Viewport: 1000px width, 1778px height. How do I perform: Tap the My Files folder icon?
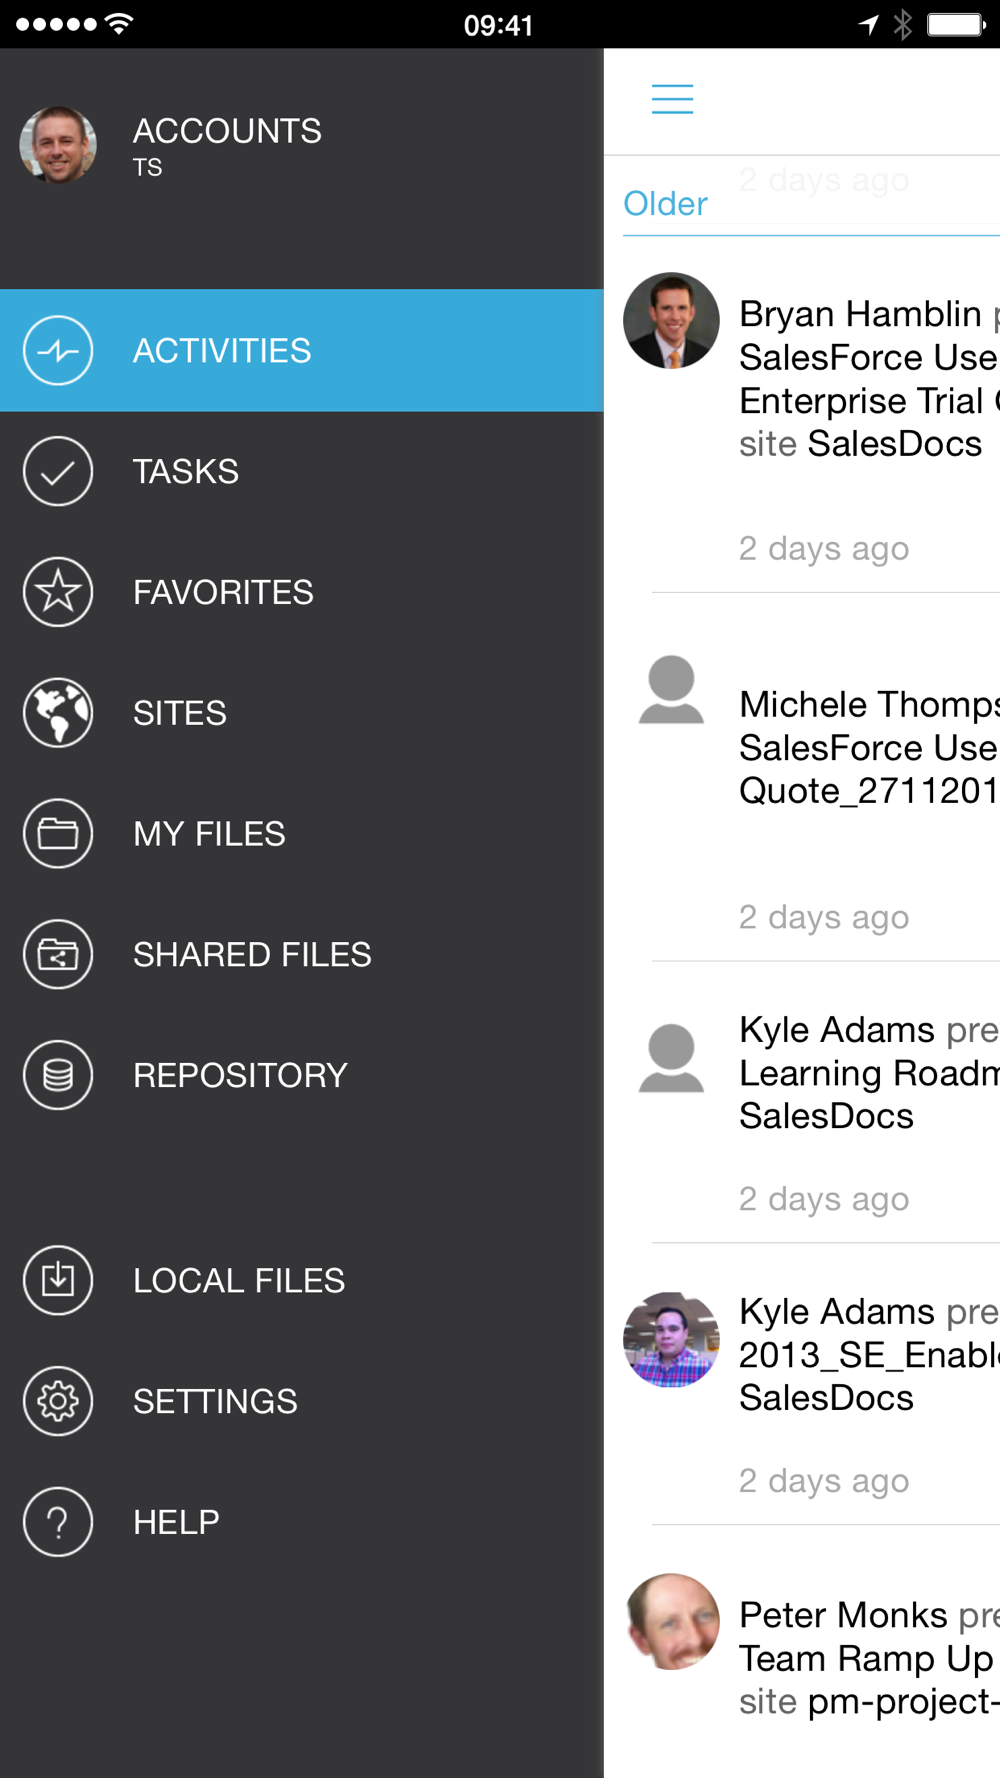click(58, 833)
